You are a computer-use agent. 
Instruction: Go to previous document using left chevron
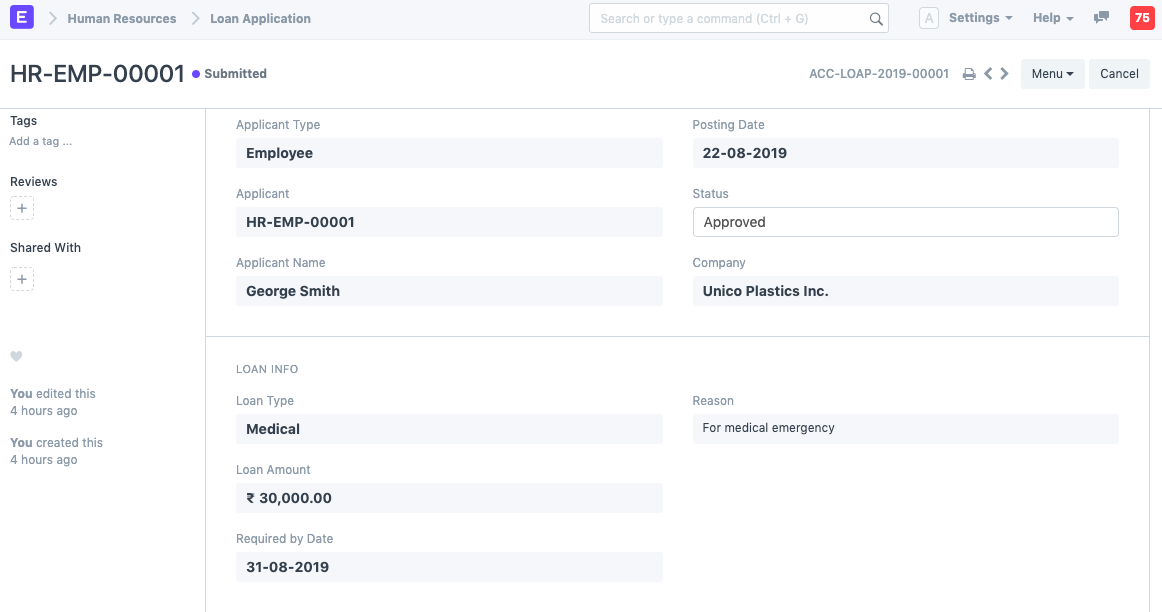(987, 73)
